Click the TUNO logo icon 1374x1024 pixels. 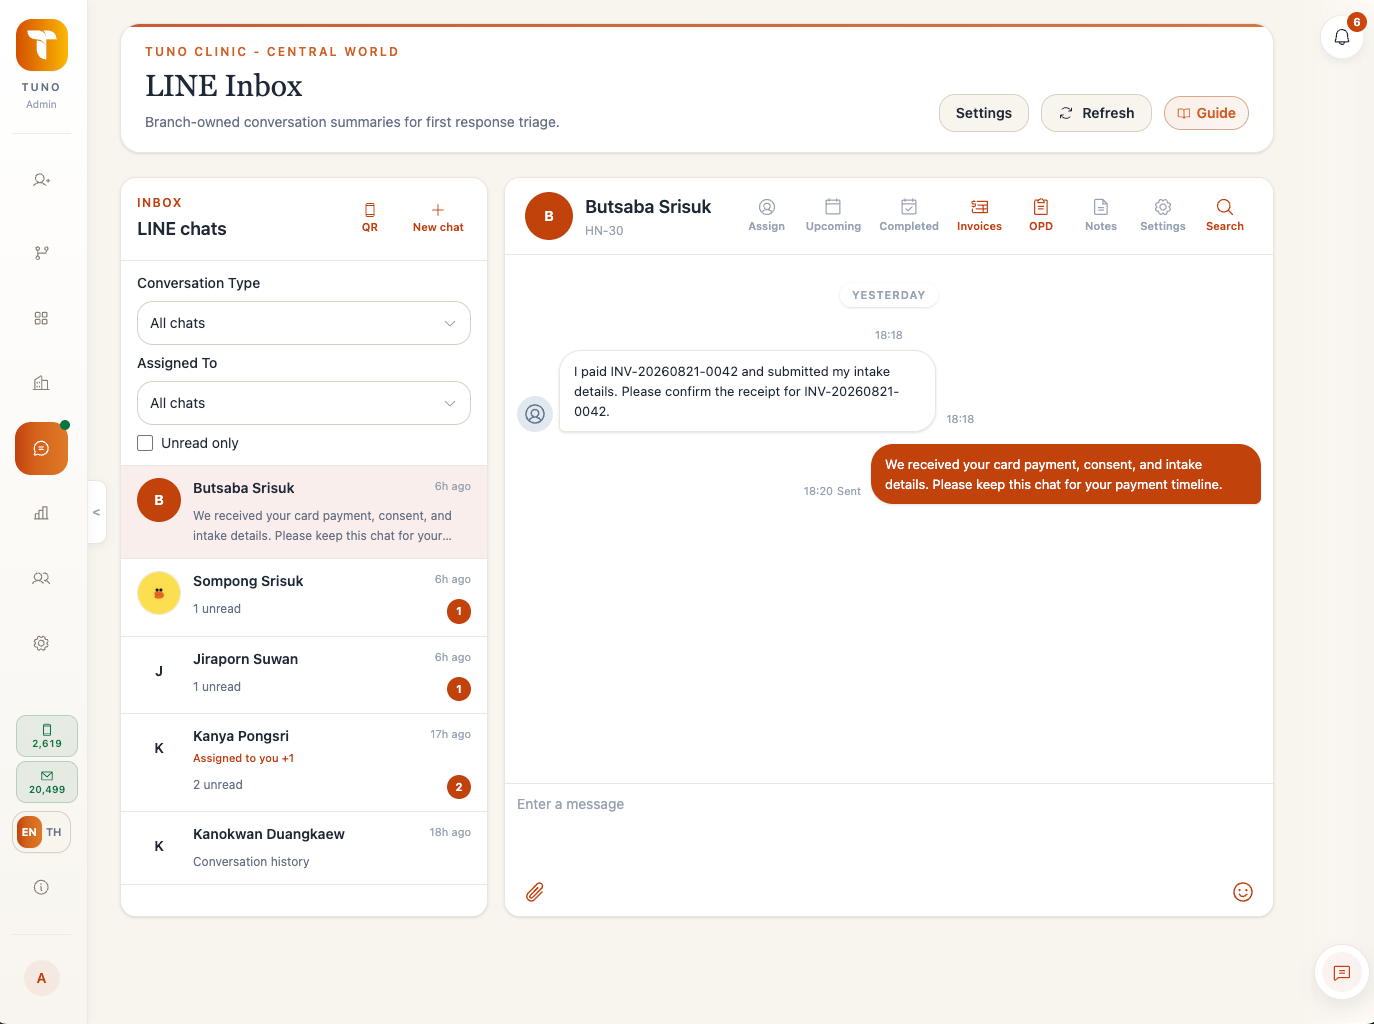point(42,45)
